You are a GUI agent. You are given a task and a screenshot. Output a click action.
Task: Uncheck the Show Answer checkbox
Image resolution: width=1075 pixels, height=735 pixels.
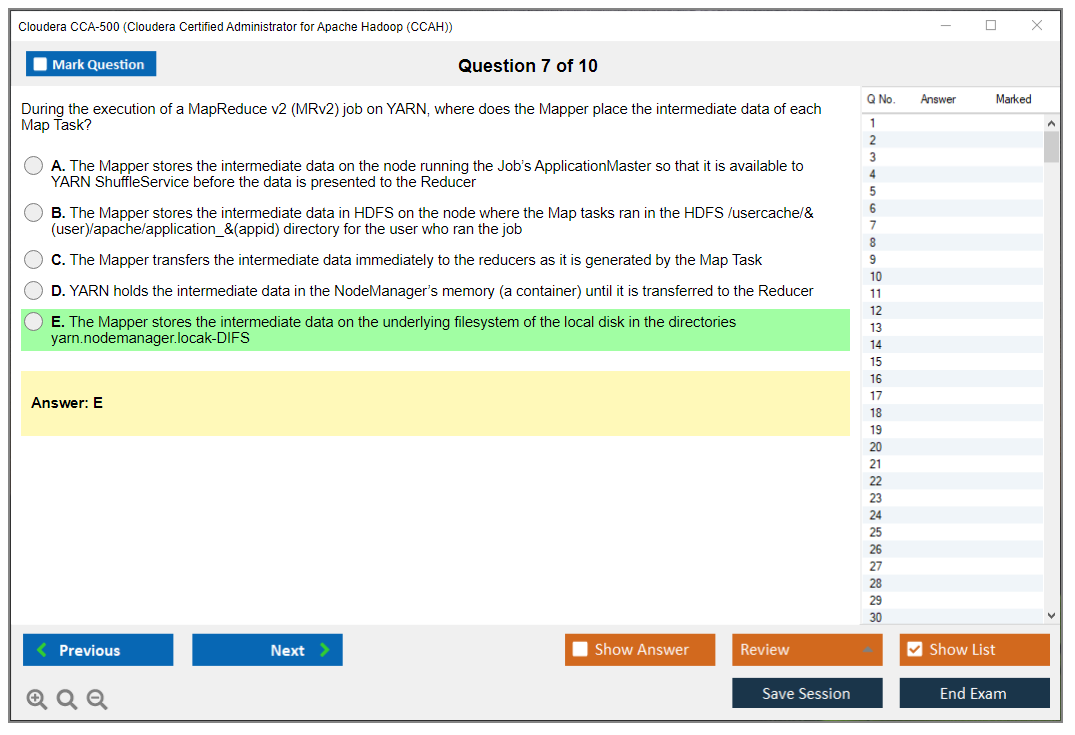[x=581, y=650]
